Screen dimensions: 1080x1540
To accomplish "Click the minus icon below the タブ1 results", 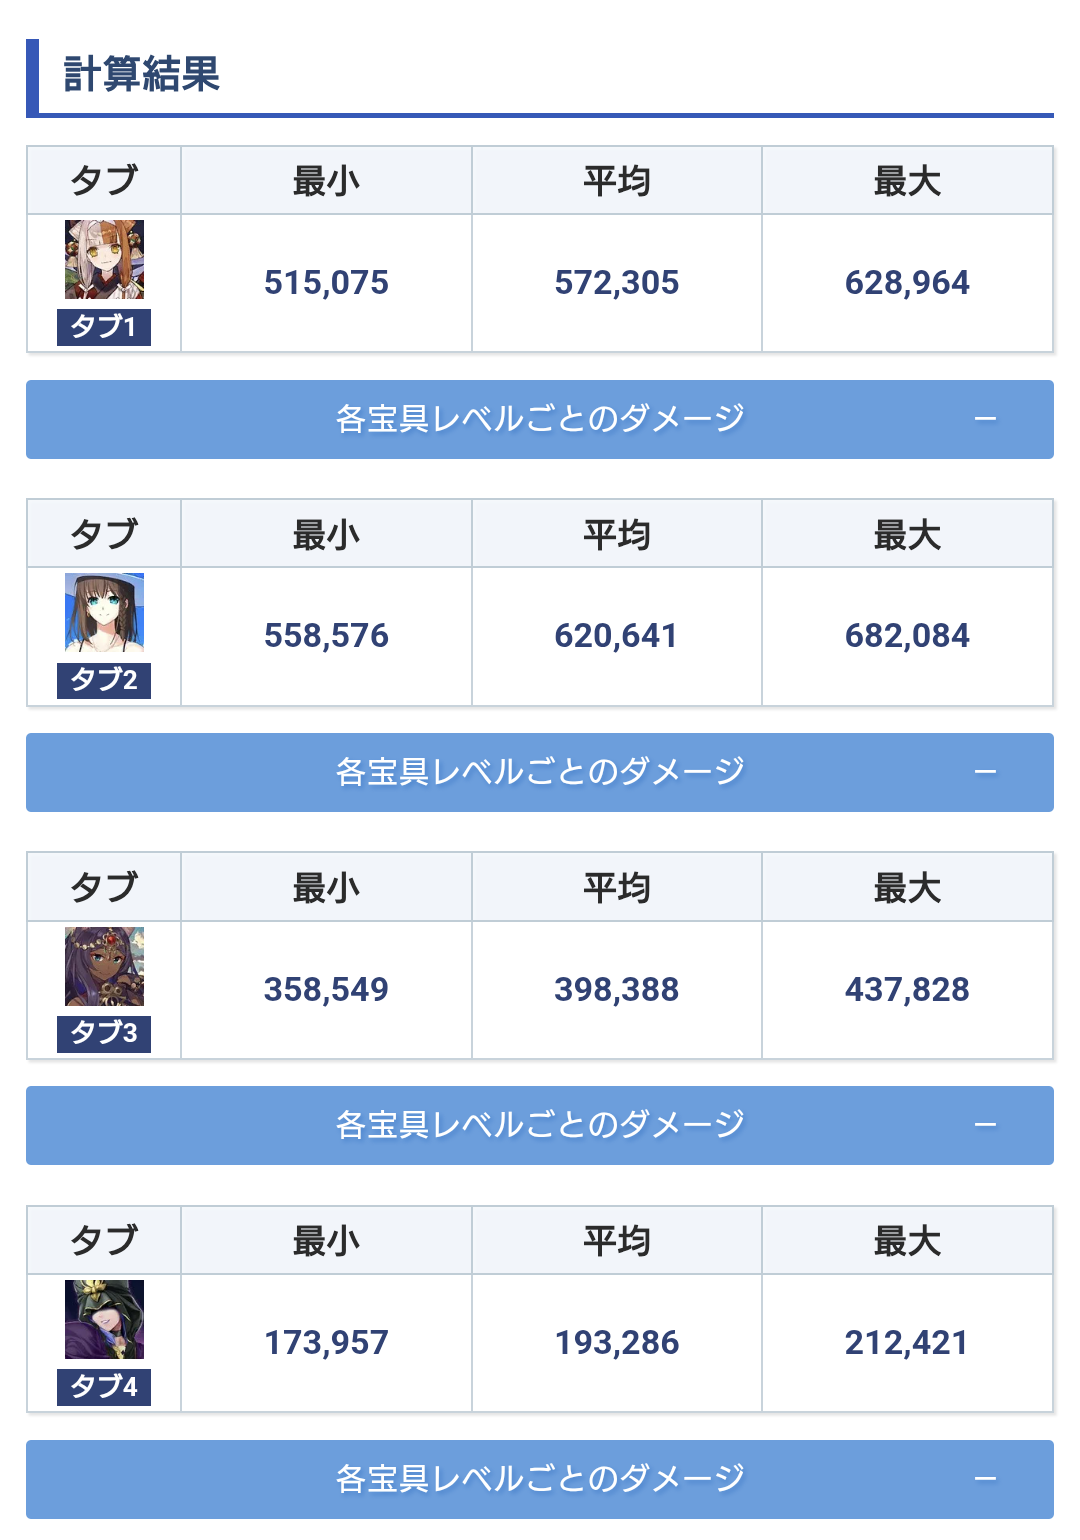I will click(x=985, y=419).
